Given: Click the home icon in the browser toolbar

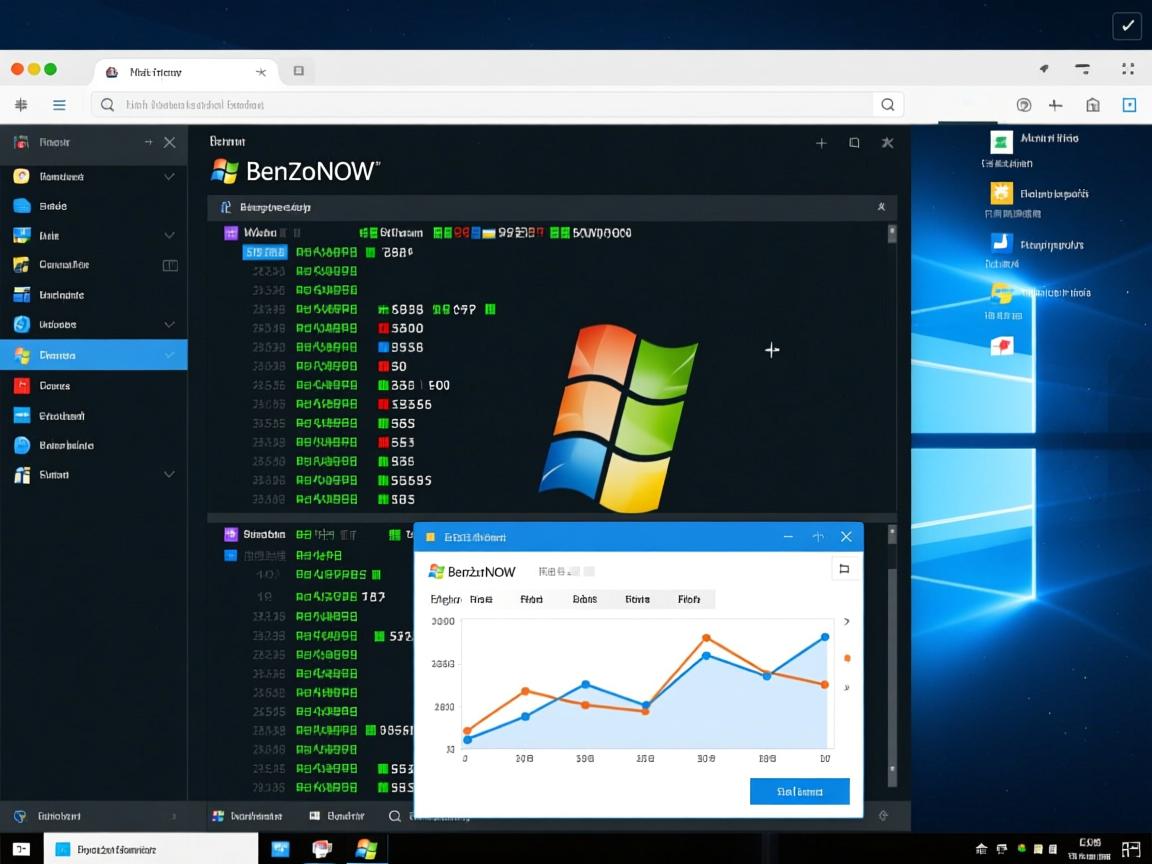Looking at the screenshot, I should coord(1092,105).
